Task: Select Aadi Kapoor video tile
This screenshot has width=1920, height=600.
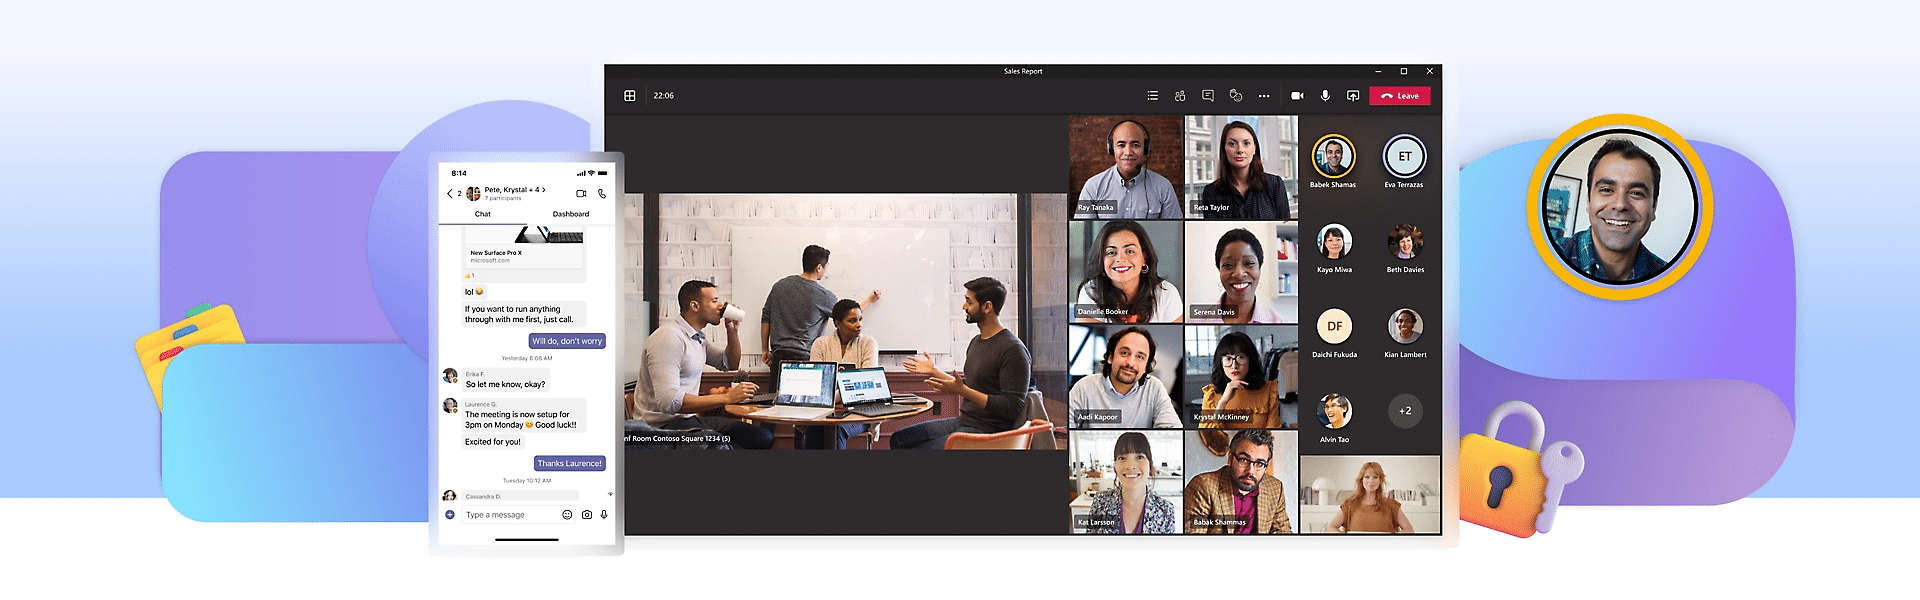Action: click(1126, 376)
